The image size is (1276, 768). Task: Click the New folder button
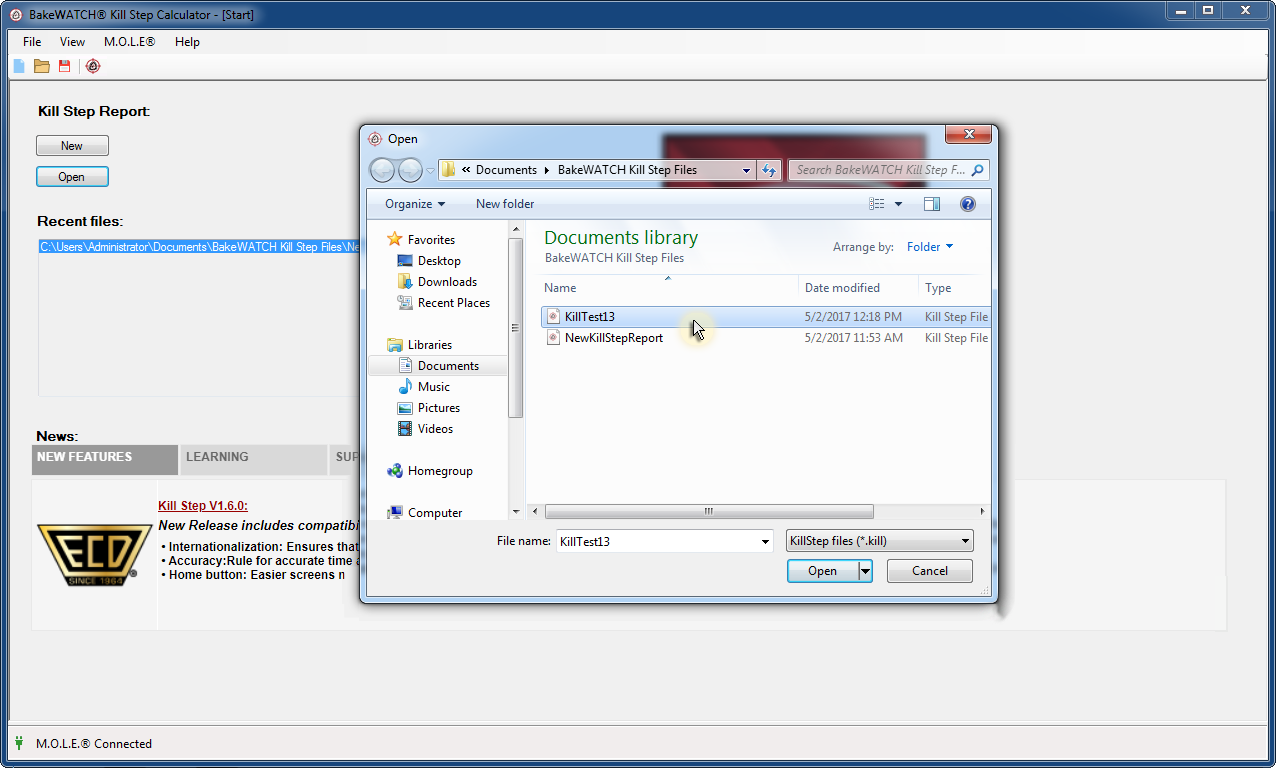coord(505,204)
